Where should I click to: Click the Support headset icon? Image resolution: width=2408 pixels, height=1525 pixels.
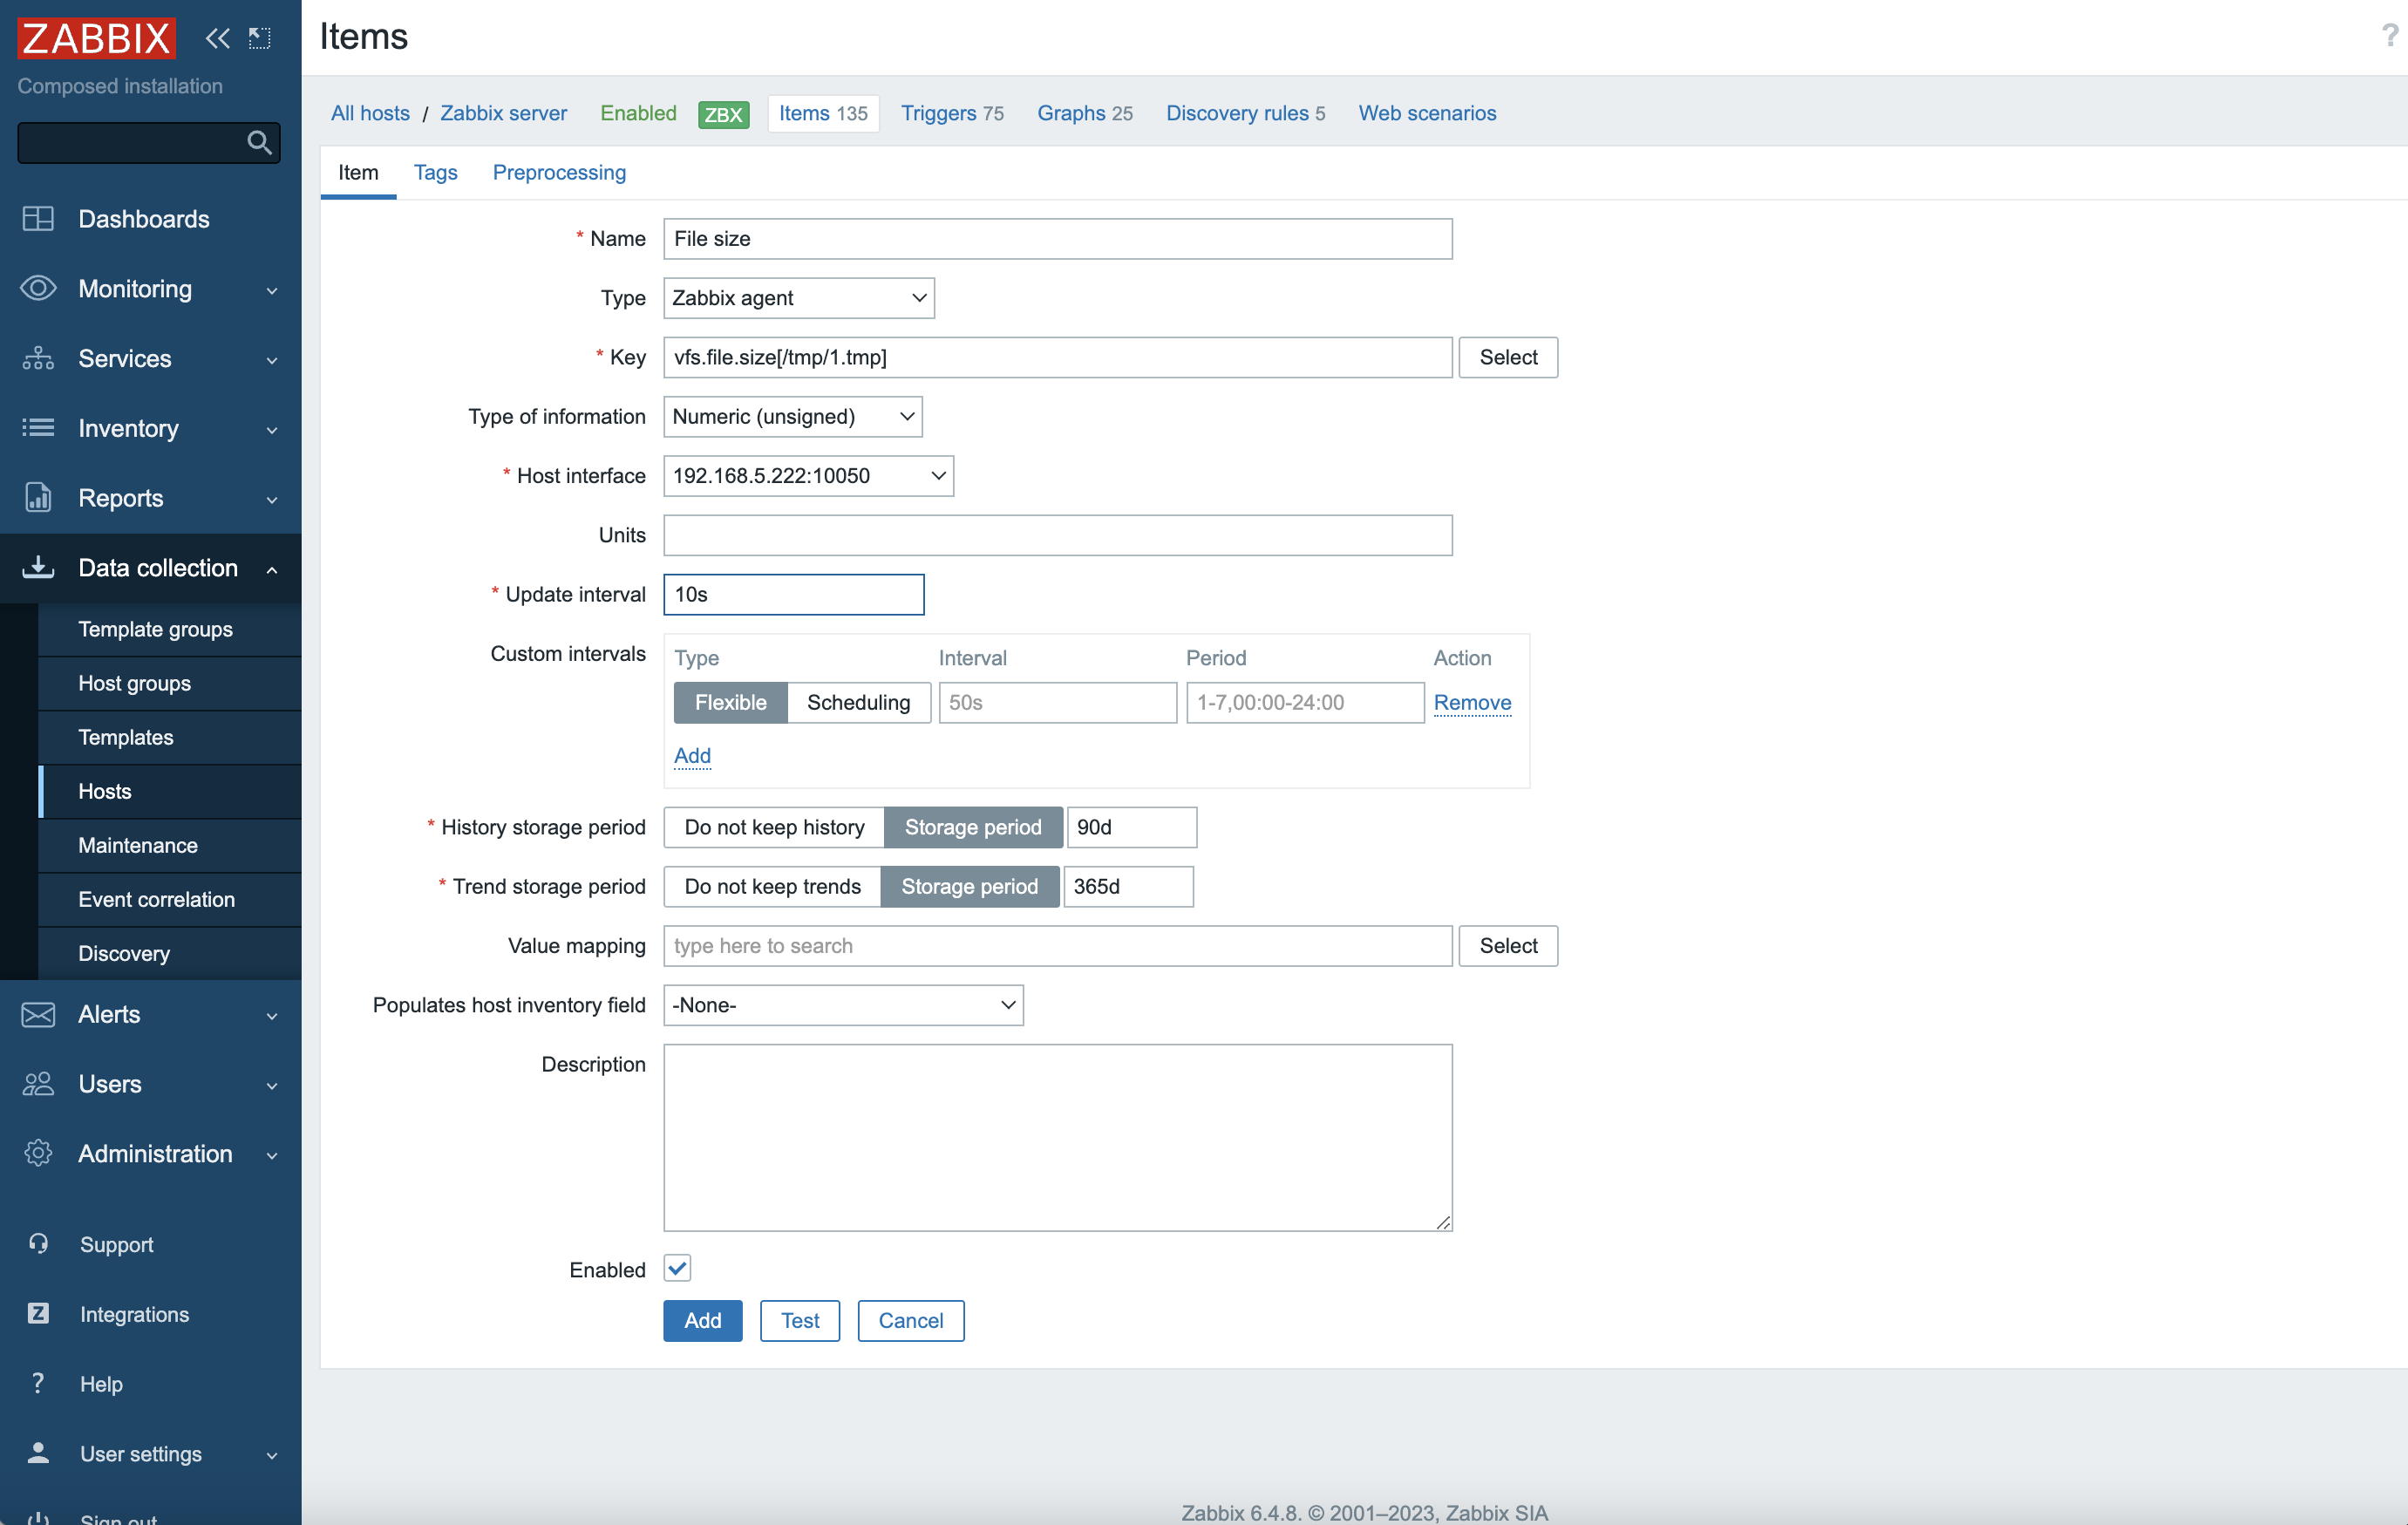pyautogui.click(x=38, y=1243)
